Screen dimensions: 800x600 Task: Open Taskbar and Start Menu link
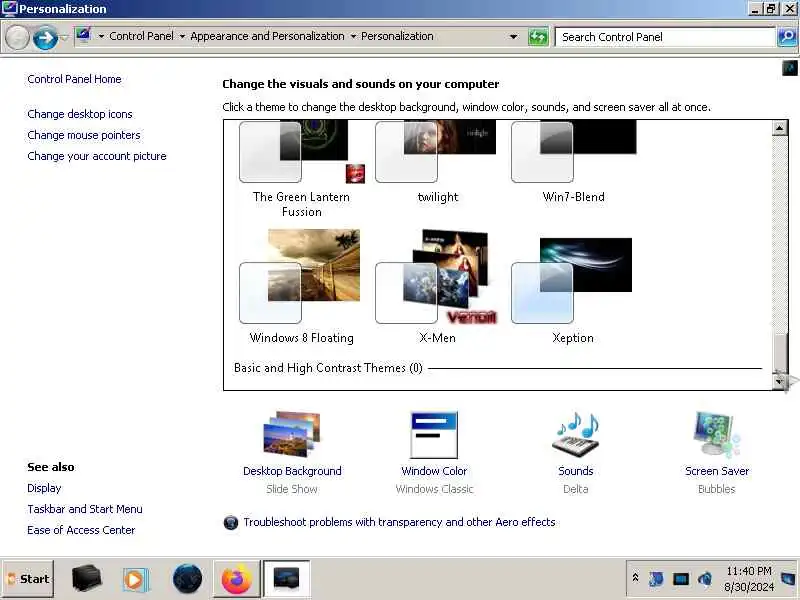pos(85,509)
